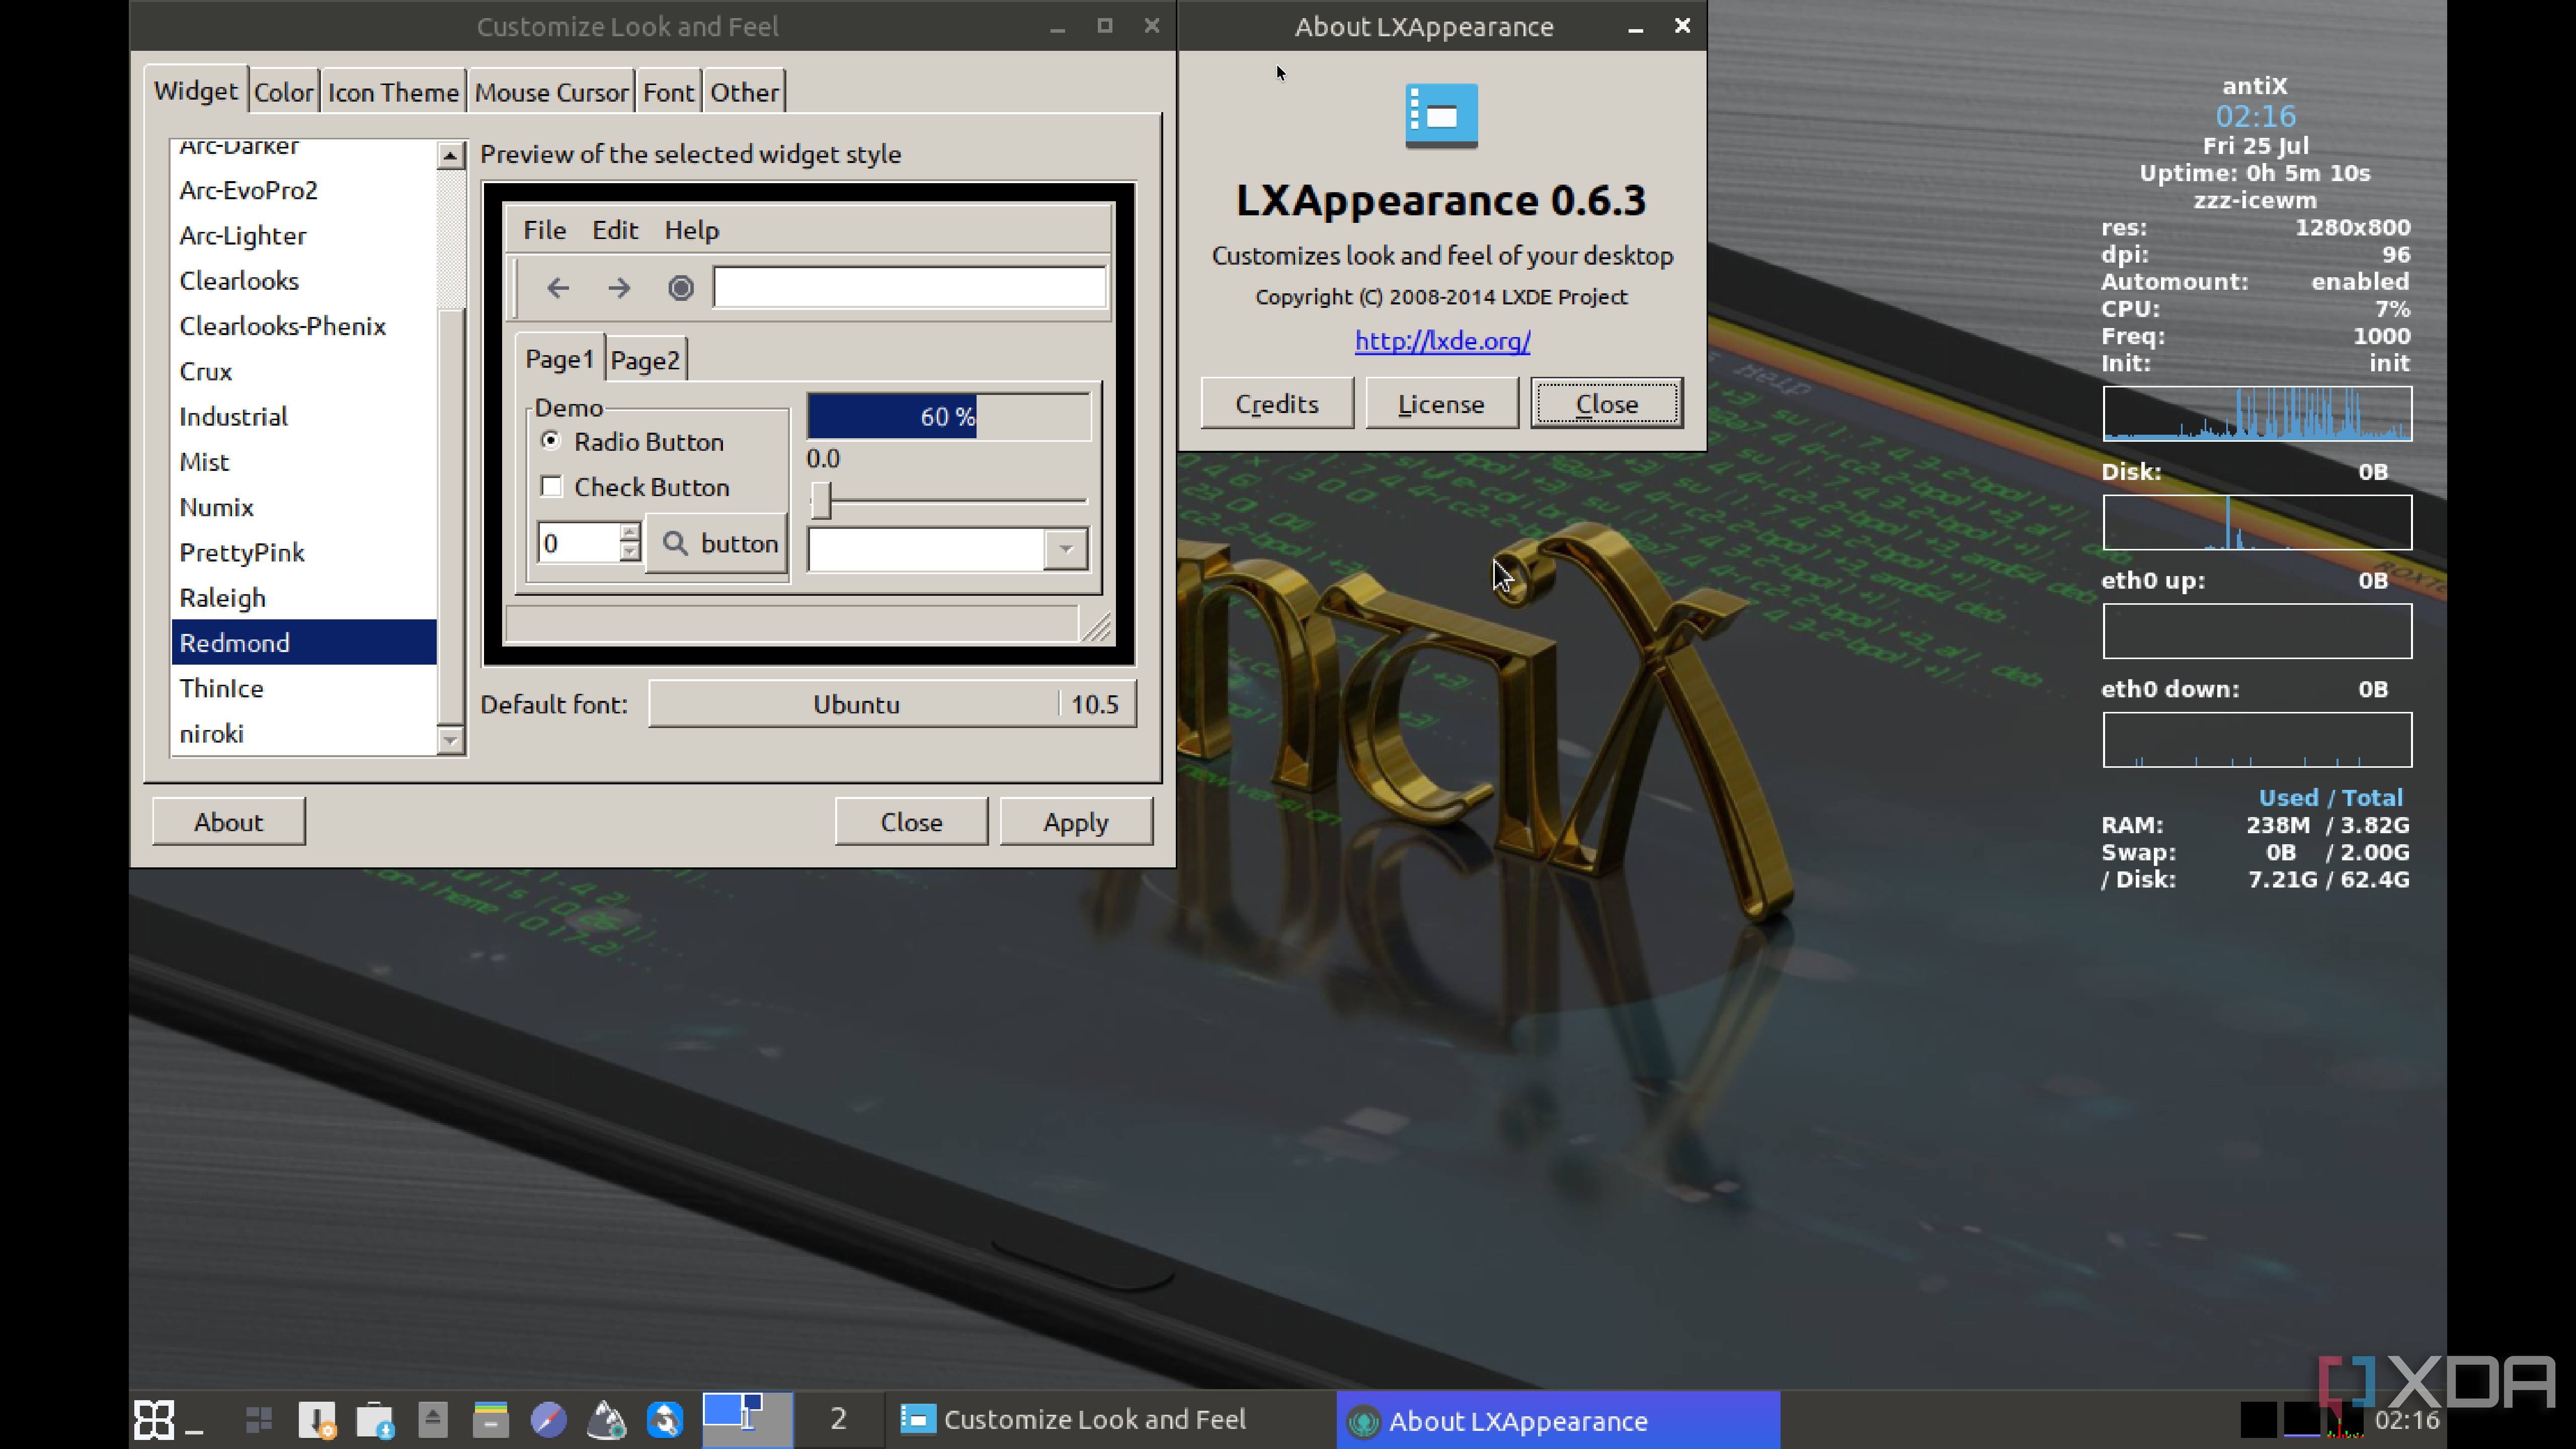The image size is (2576, 1449).
Task: Open the Mouse Cursor tab
Action: point(551,92)
